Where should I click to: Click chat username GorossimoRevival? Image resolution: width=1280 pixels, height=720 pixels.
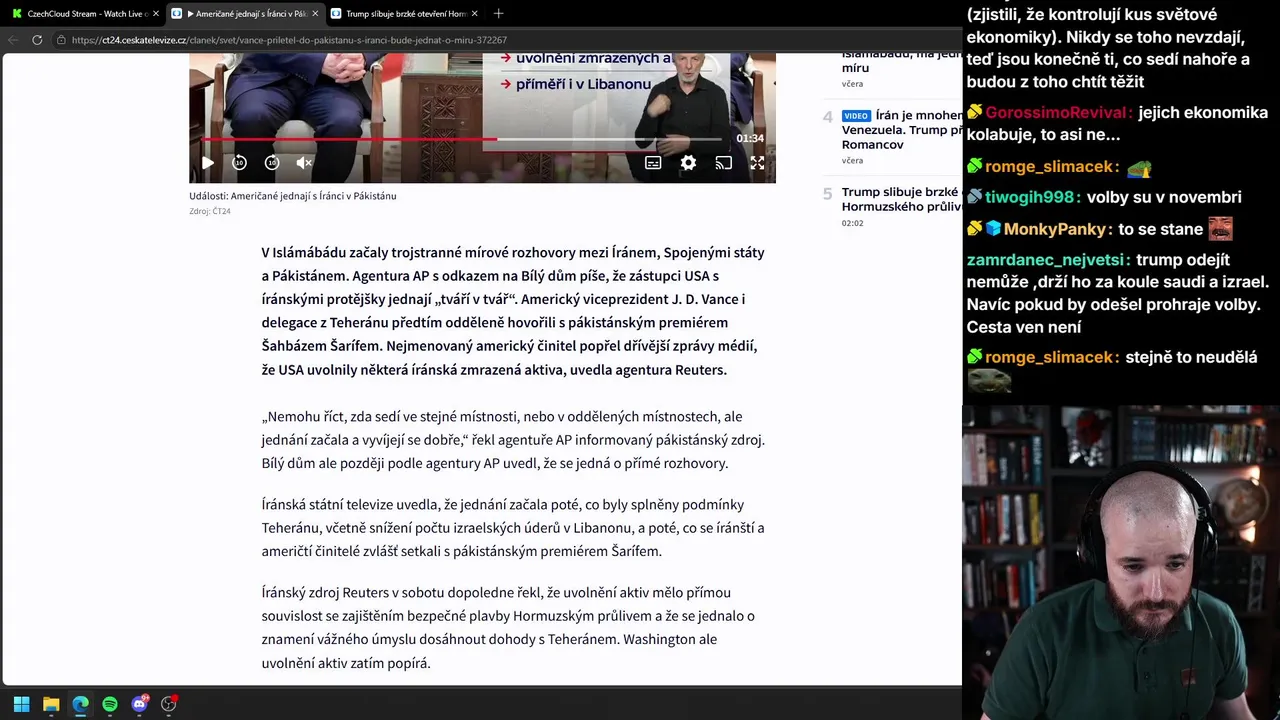(1059, 113)
